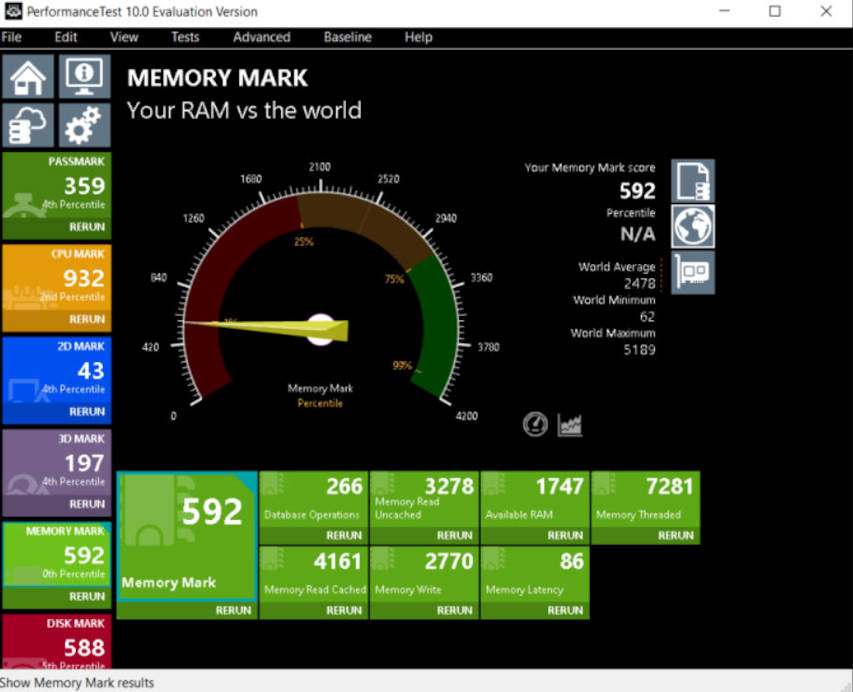Rerun the Available RAM test

[565, 535]
